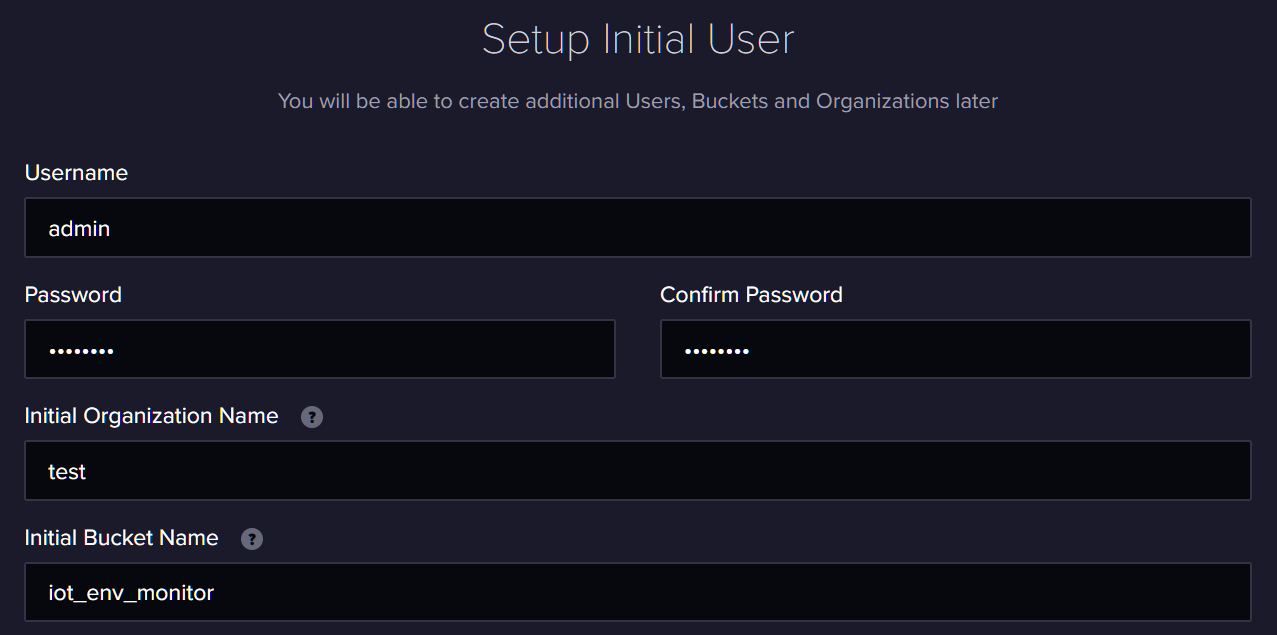Viewport: 1277px width, 635px height.
Task: Click the help icon beside Initial Bucket Name
Action: click(x=252, y=539)
